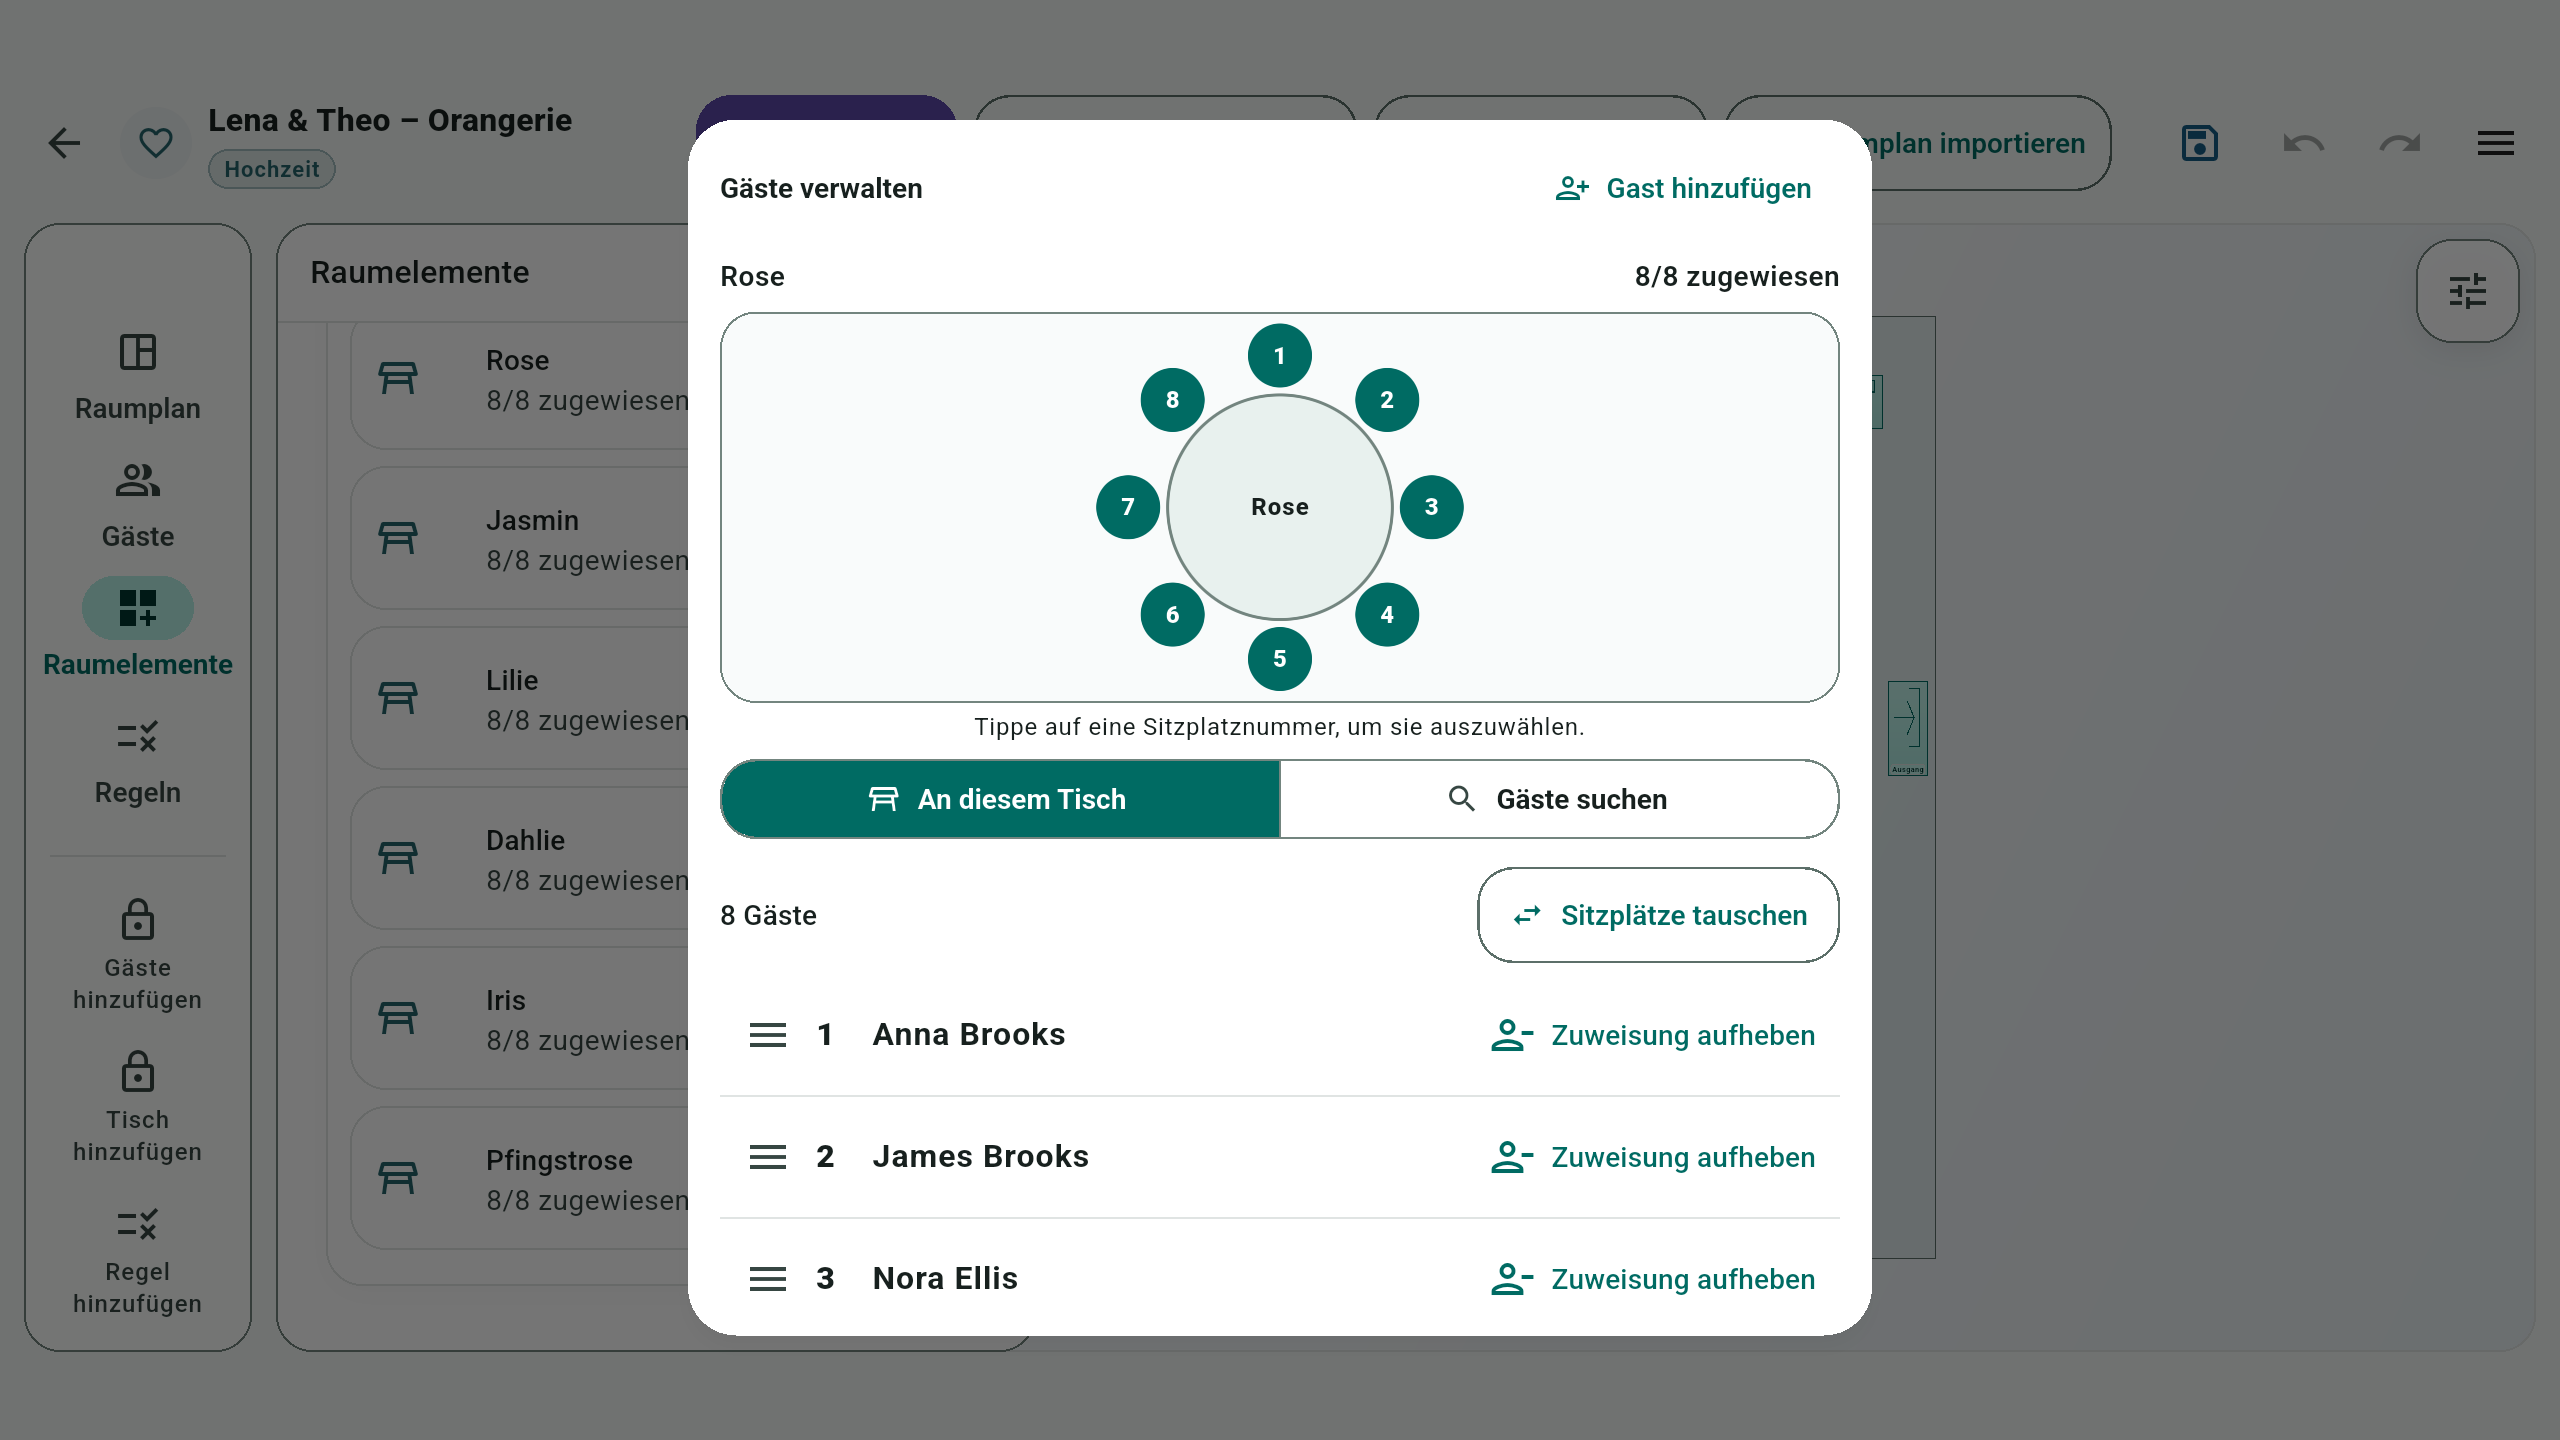Select seat number 8 on the Rose table
Viewport: 2560px width, 1440px height.
(x=1172, y=400)
